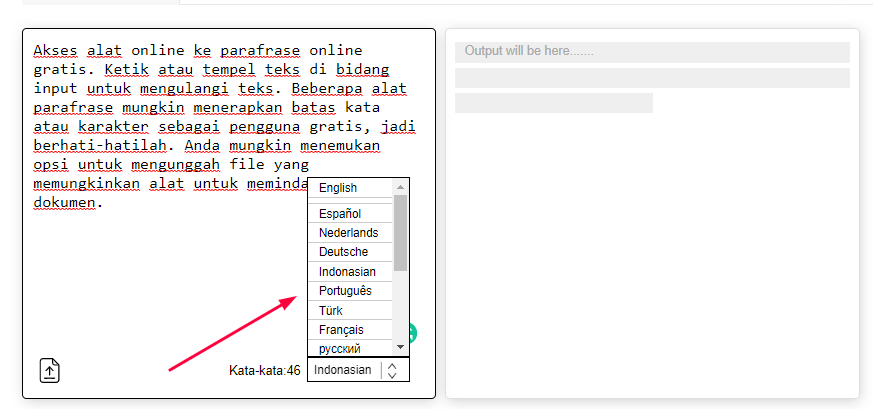Click the language list scrollbar thumb

tap(400, 233)
